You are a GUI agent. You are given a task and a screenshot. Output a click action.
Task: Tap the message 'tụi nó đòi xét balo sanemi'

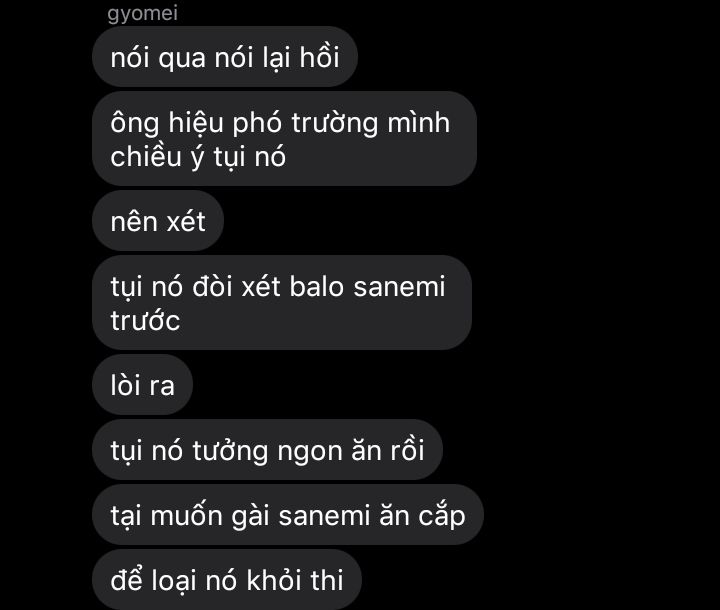(282, 303)
